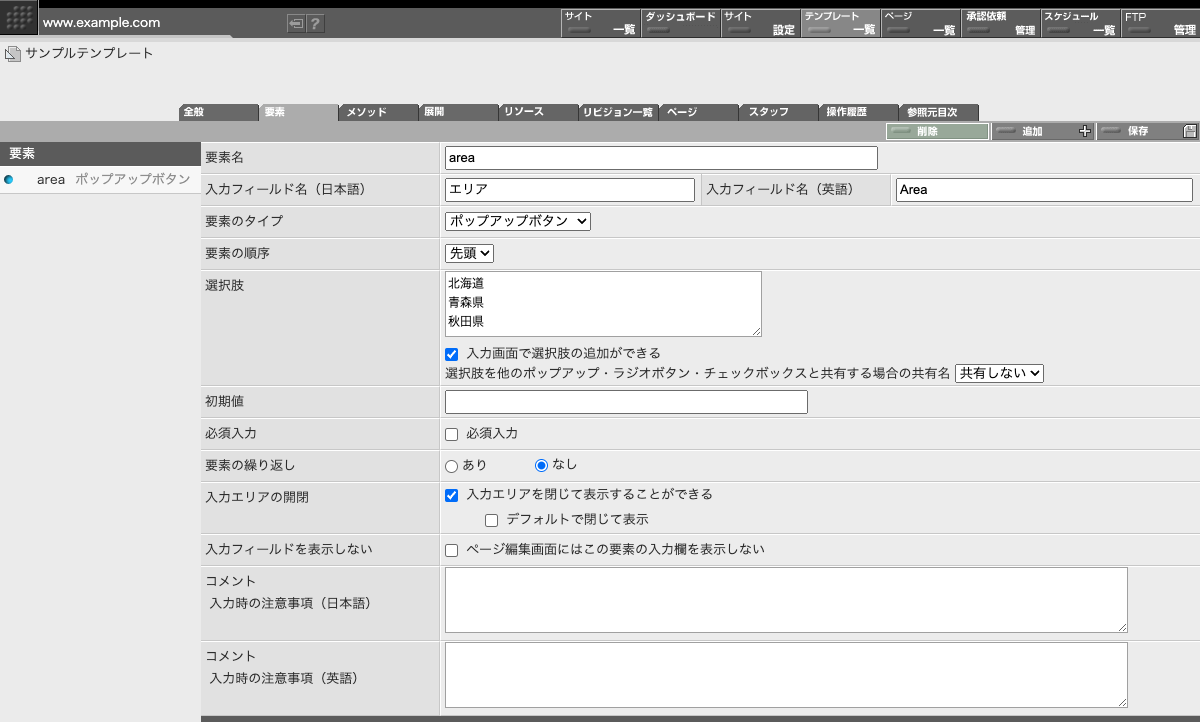Click the blue bullet icon beside area
Image resolution: width=1200 pixels, height=722 pixels.
click(x=9, y=179)
